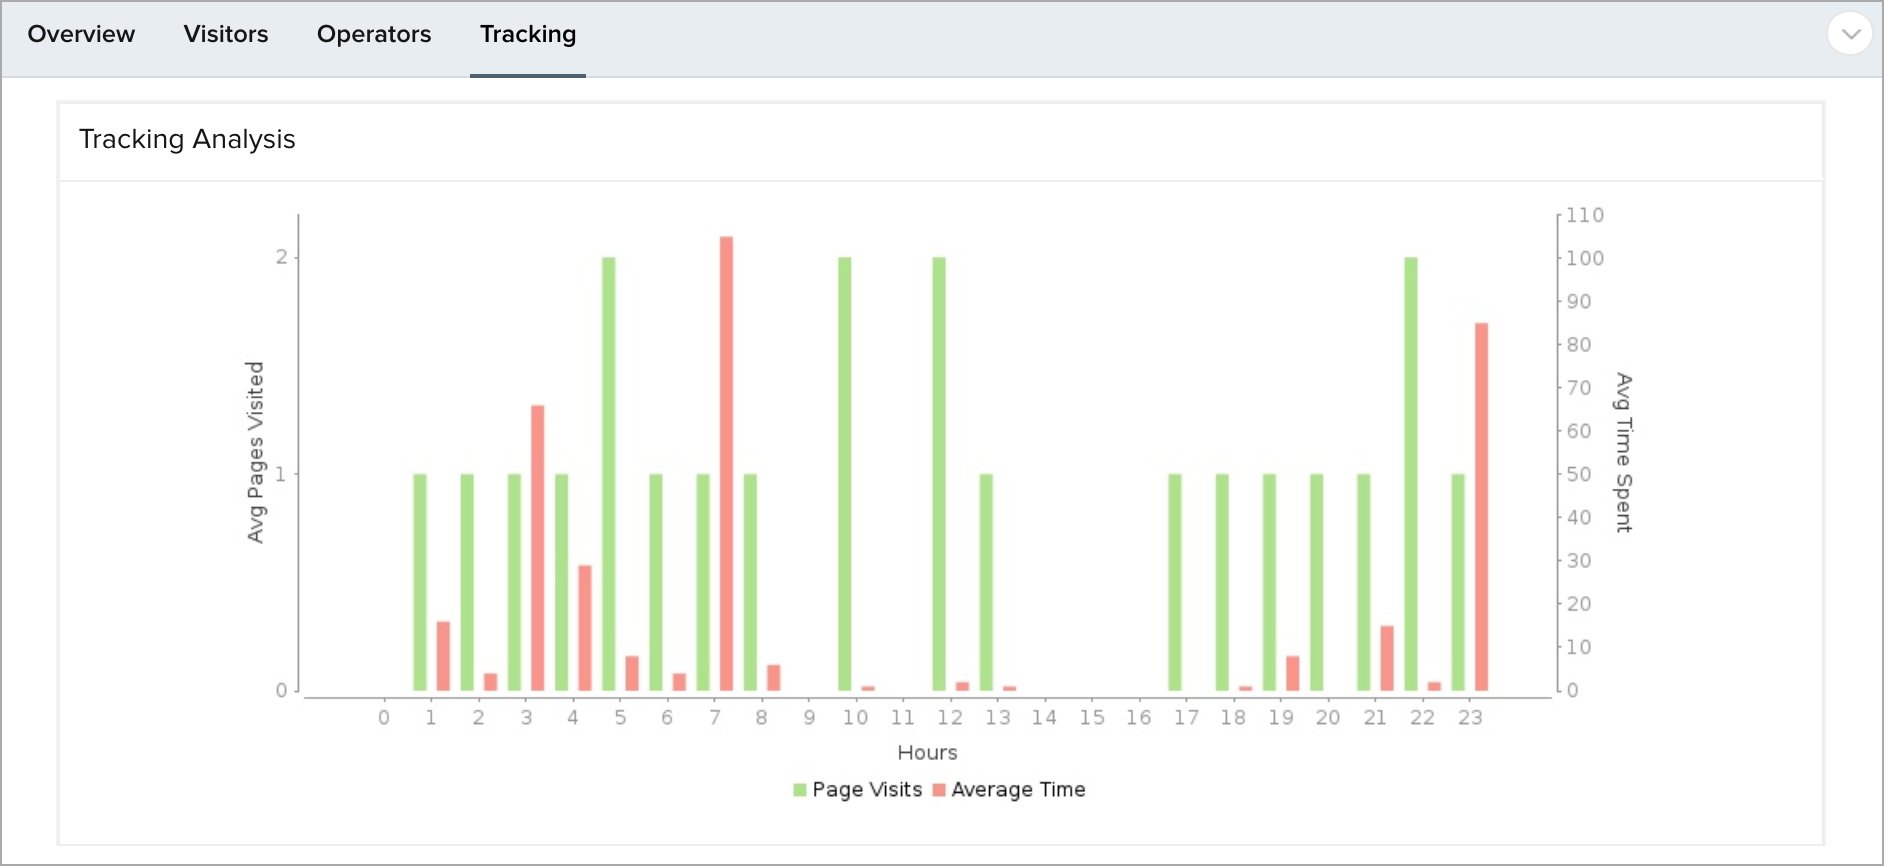Click hour 14 on the x-axis
Viewport: 1884px width, 866px height.
click(1044, 717)
